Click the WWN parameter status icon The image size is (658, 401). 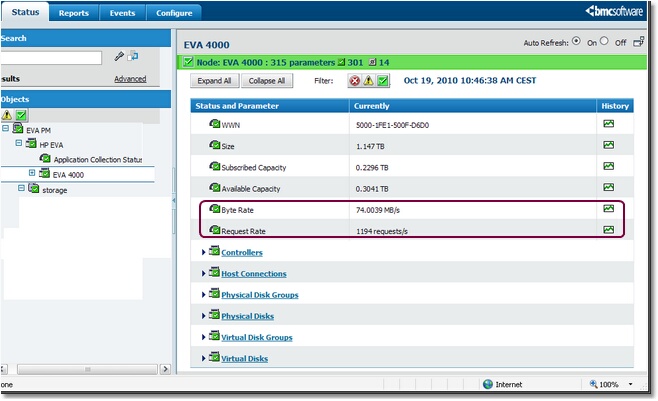point(214,124)
